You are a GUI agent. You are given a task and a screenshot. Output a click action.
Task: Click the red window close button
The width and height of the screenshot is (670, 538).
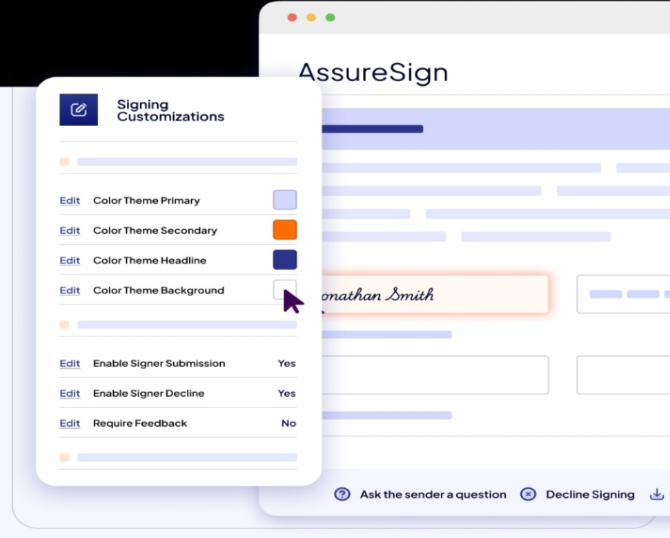292,18
